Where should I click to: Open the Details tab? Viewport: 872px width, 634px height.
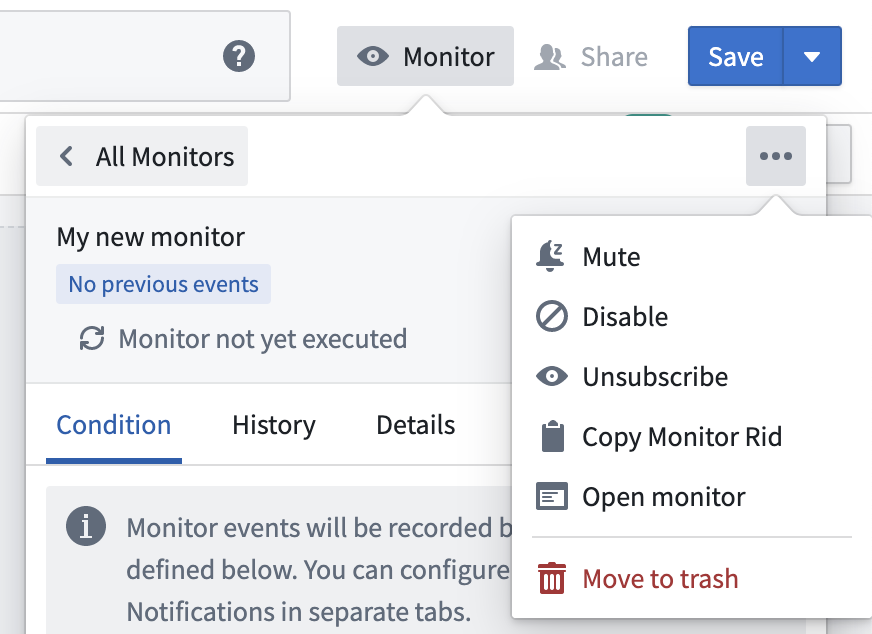tap(415, 425)
